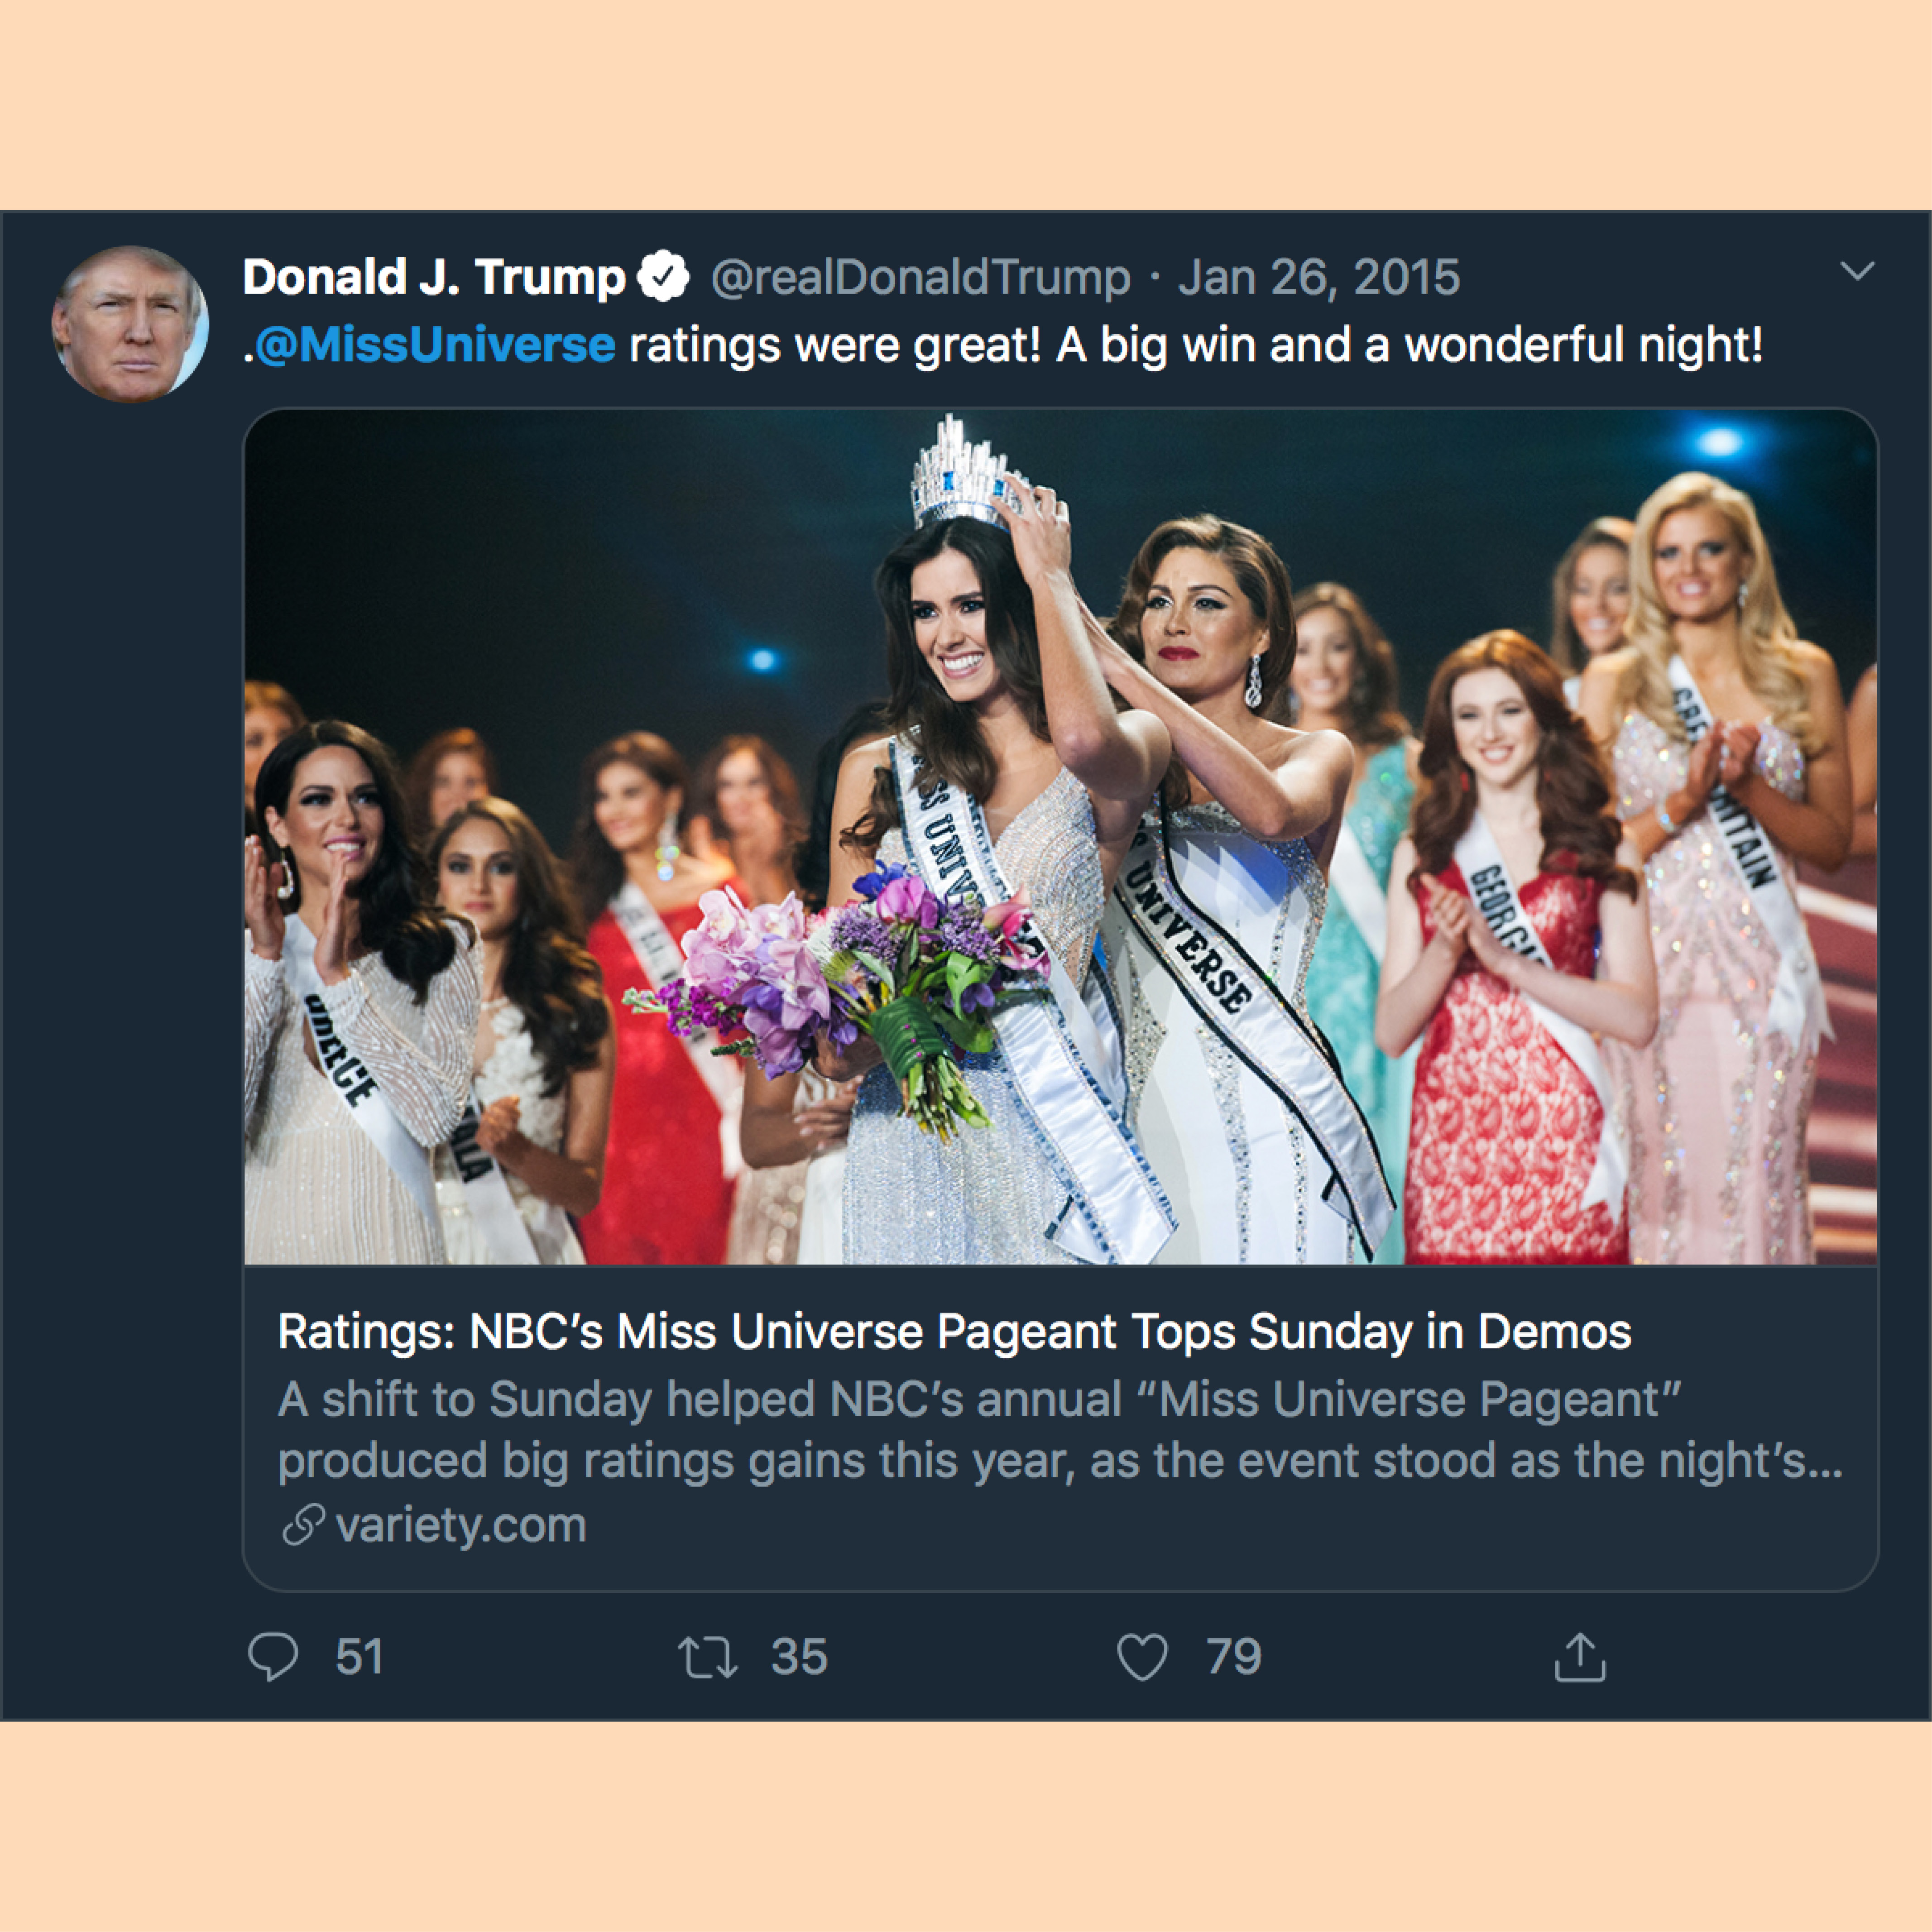This screenshot has height=1932, width=1932.
Task: Open the @MissUniverse mention
Action: 435,345
